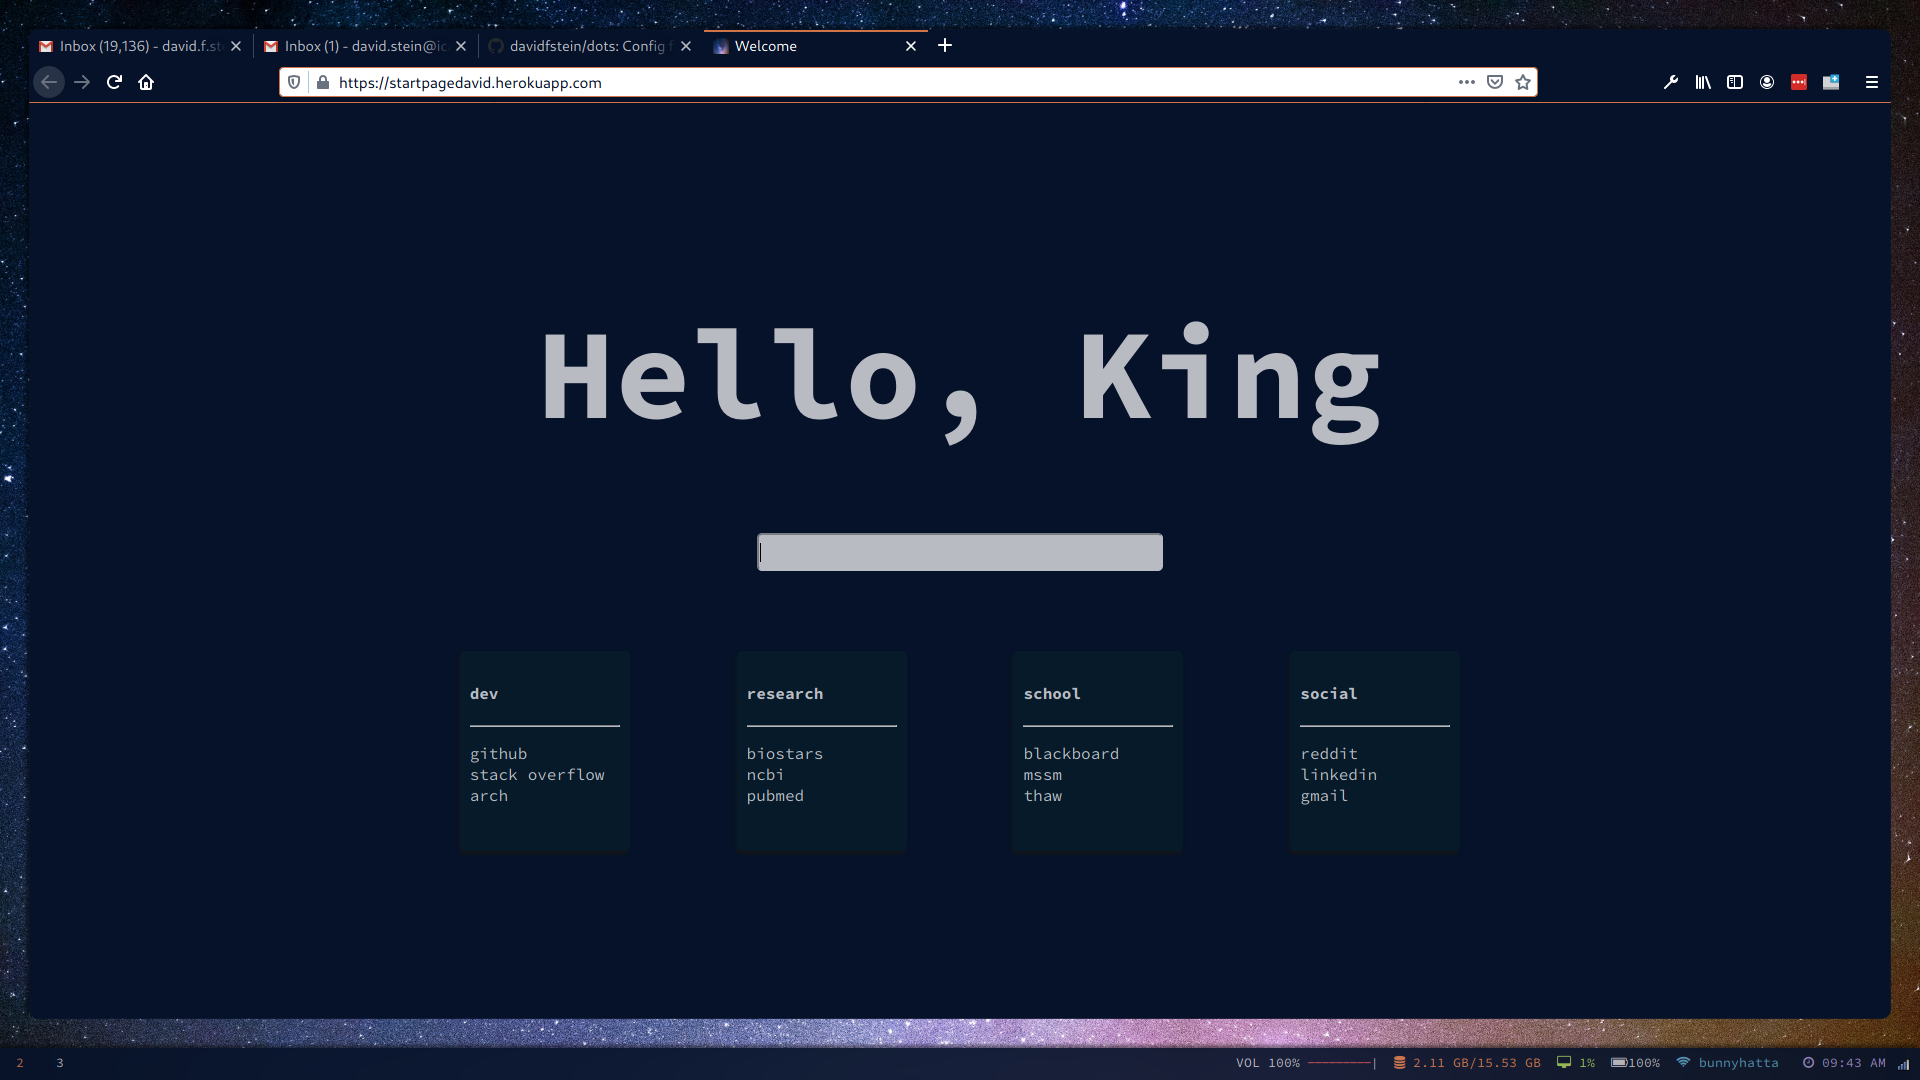
Task: Open the stack overflow link
Action: 537,775
